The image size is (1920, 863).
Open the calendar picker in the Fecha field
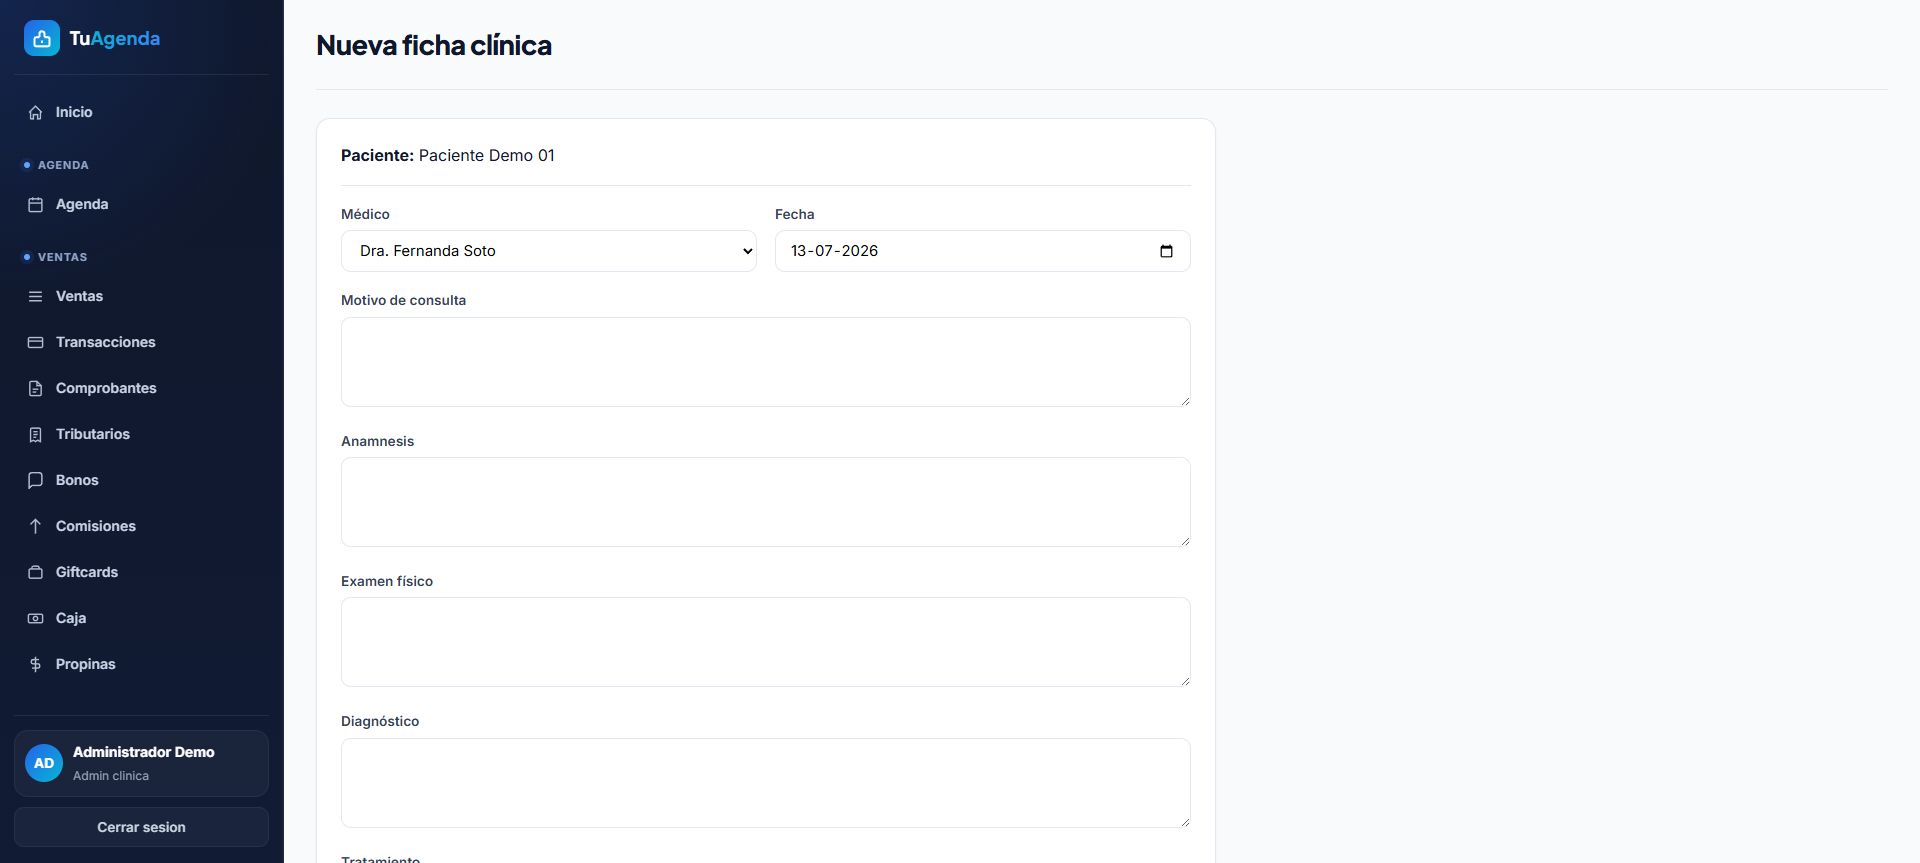(x=1166, y=251)
